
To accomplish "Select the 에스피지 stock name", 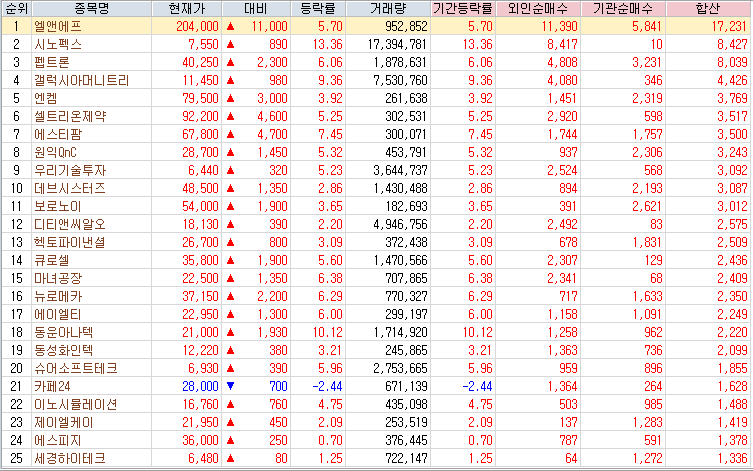I will pyautogui.click(x=58, y=441).
